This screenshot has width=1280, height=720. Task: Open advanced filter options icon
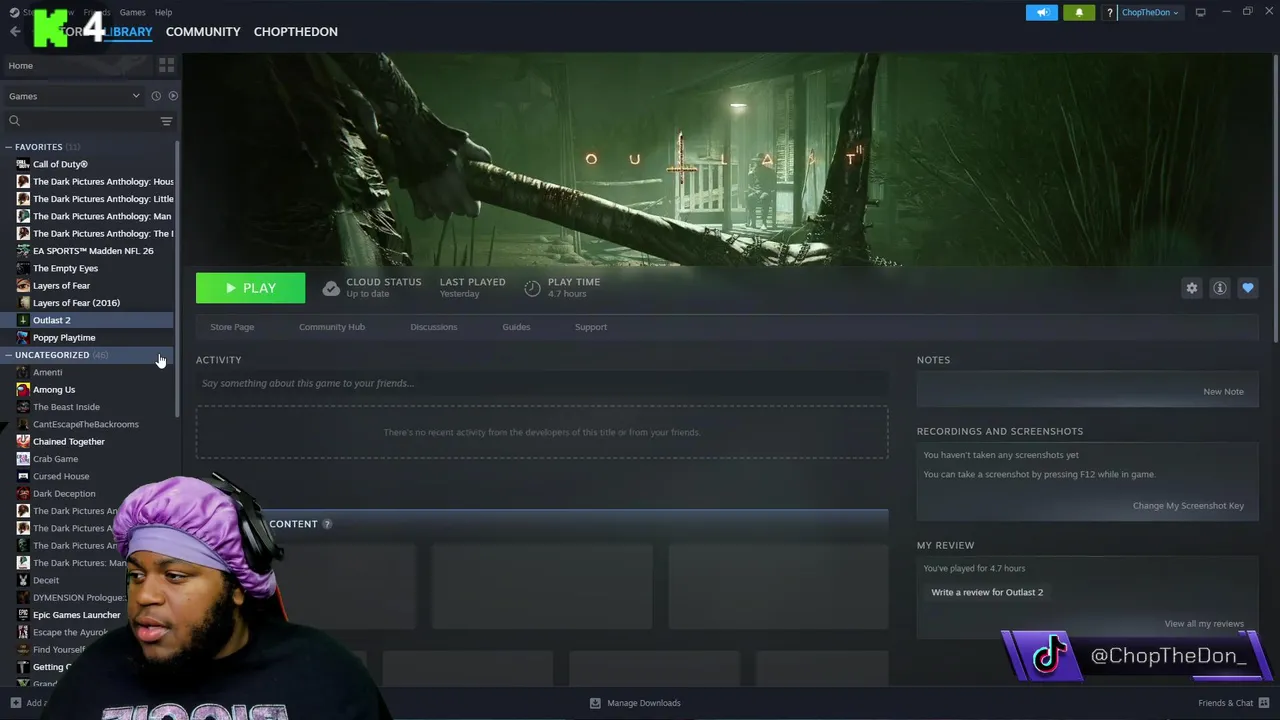(166, 121)
